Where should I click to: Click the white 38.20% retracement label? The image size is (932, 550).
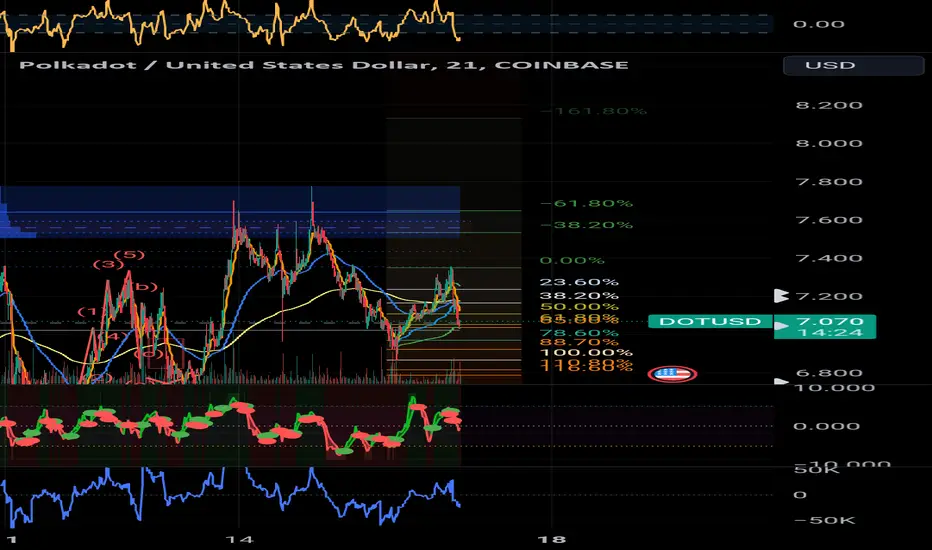(x=579, y=296)
